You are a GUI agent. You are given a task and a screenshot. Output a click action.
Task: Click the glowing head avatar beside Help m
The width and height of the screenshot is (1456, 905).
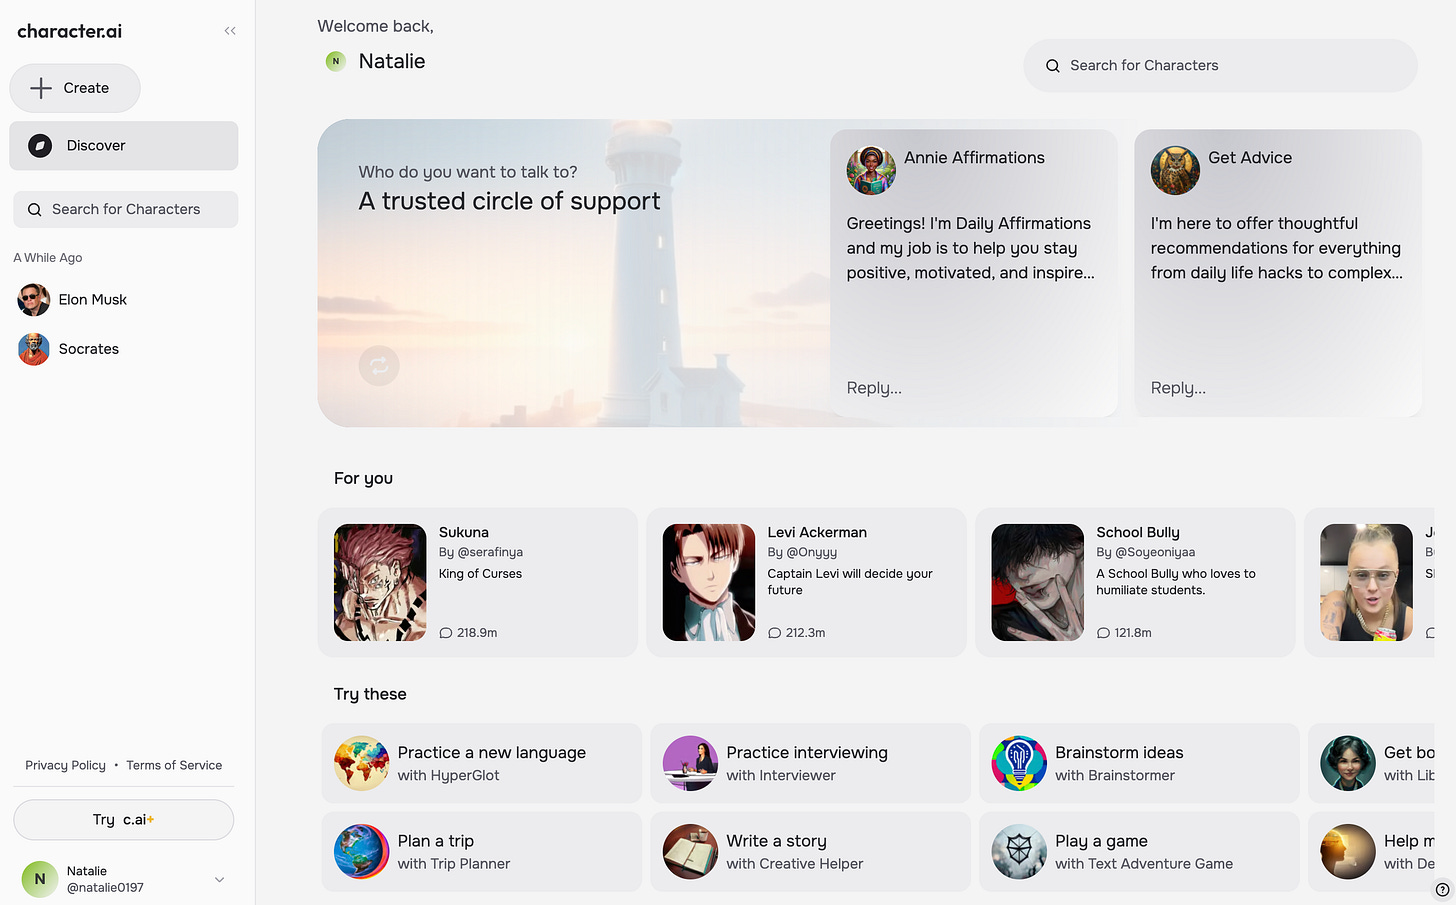point(1348,851)
